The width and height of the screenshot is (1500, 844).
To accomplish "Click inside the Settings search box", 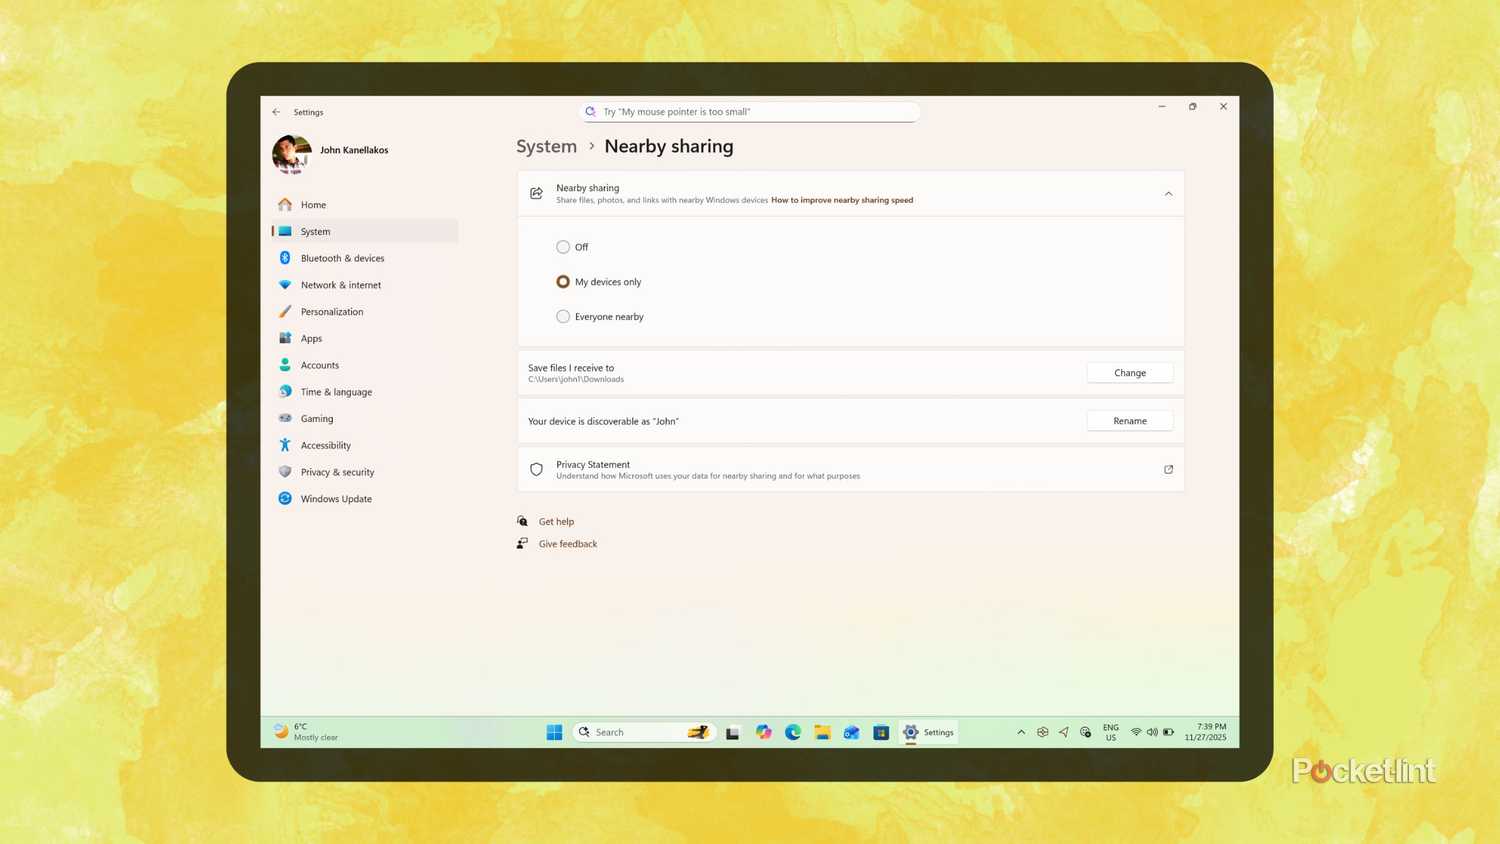I will pos(750,111).
